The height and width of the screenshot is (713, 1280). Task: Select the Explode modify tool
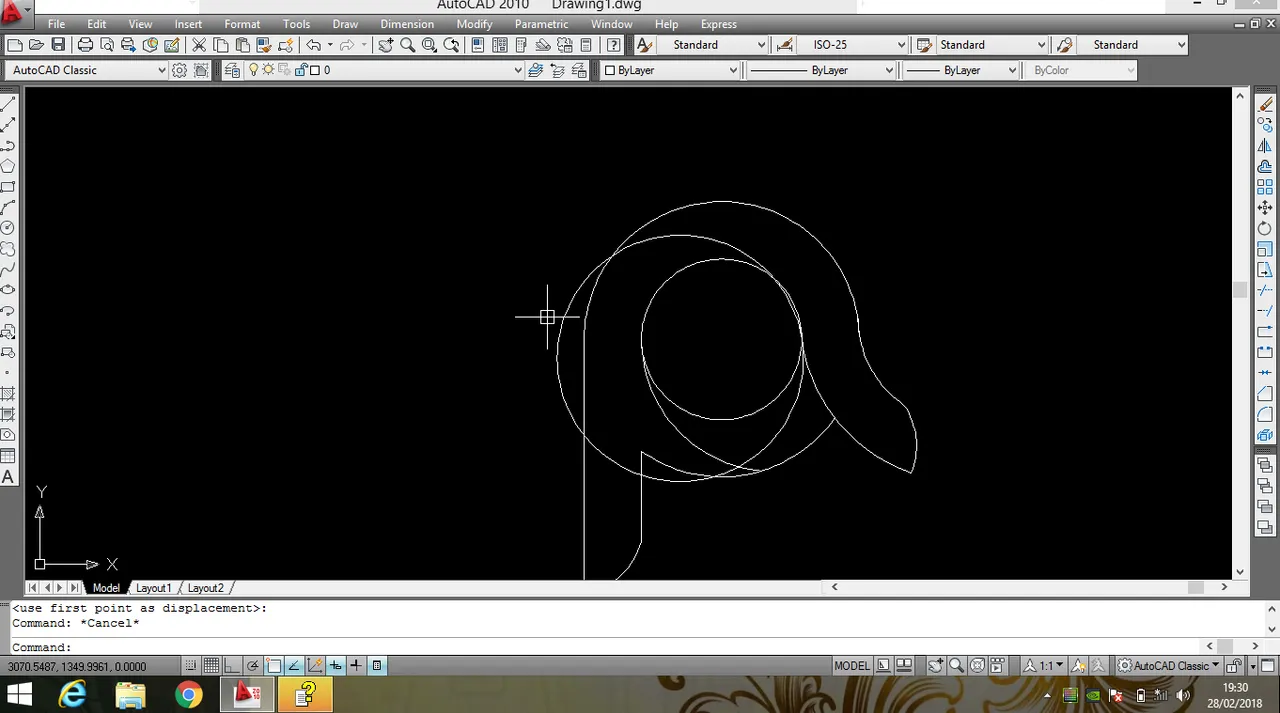1265,435
